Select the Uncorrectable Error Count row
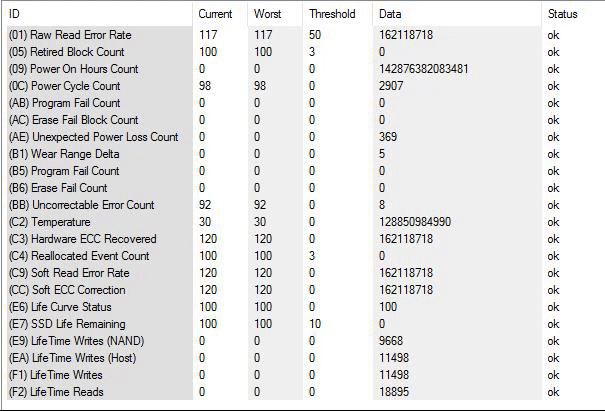 [305, 205]
